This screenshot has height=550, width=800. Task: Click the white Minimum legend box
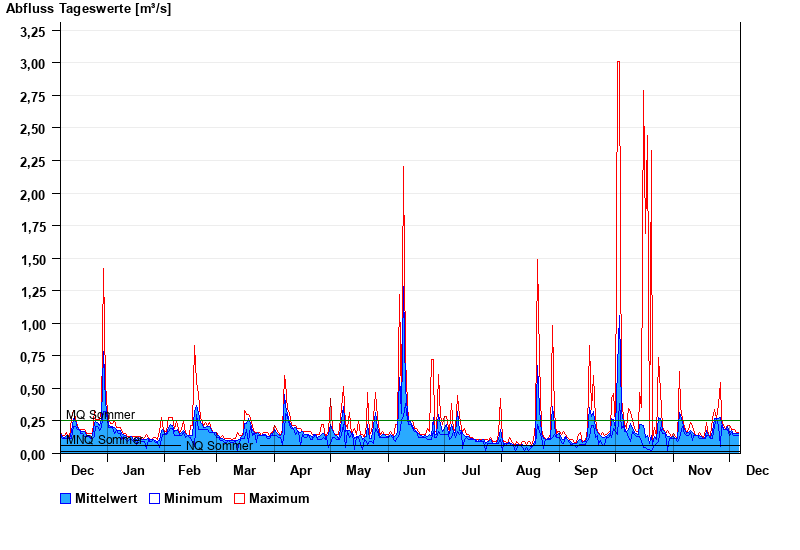tap(155, 498)
